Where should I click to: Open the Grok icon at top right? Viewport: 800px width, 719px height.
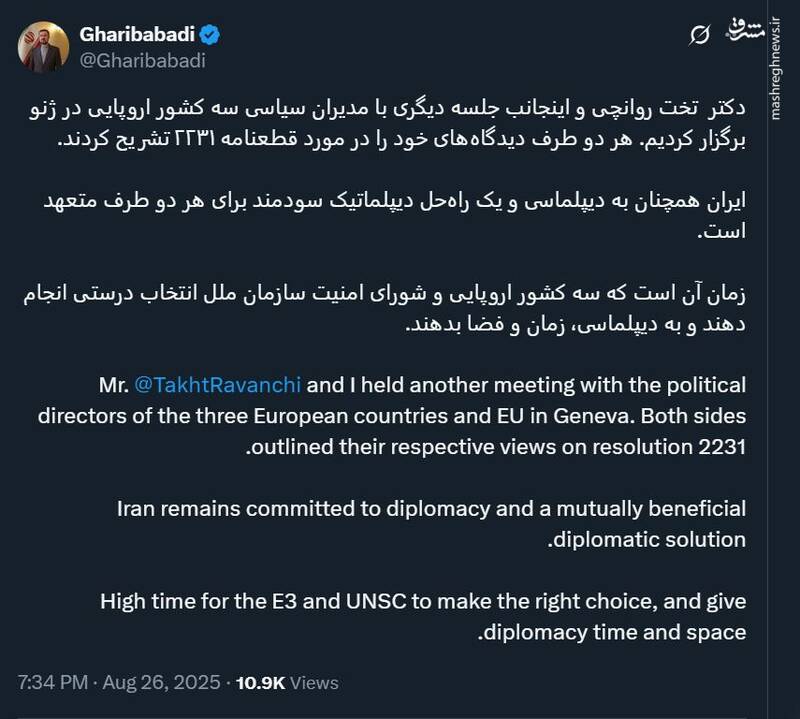click(x=701, y=35)
